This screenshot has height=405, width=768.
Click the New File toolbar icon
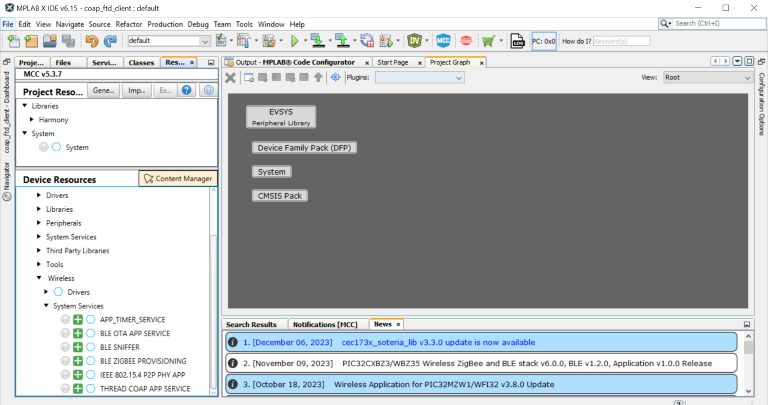13,41
